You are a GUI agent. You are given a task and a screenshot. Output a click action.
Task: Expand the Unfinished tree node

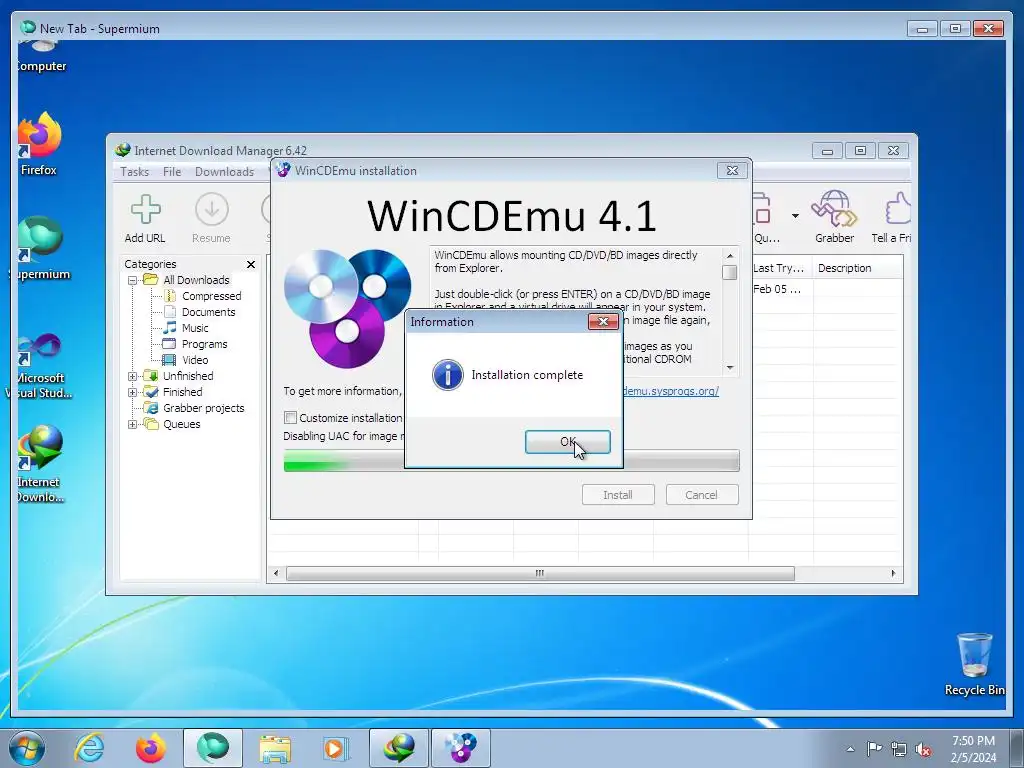[x=133, y=376]
